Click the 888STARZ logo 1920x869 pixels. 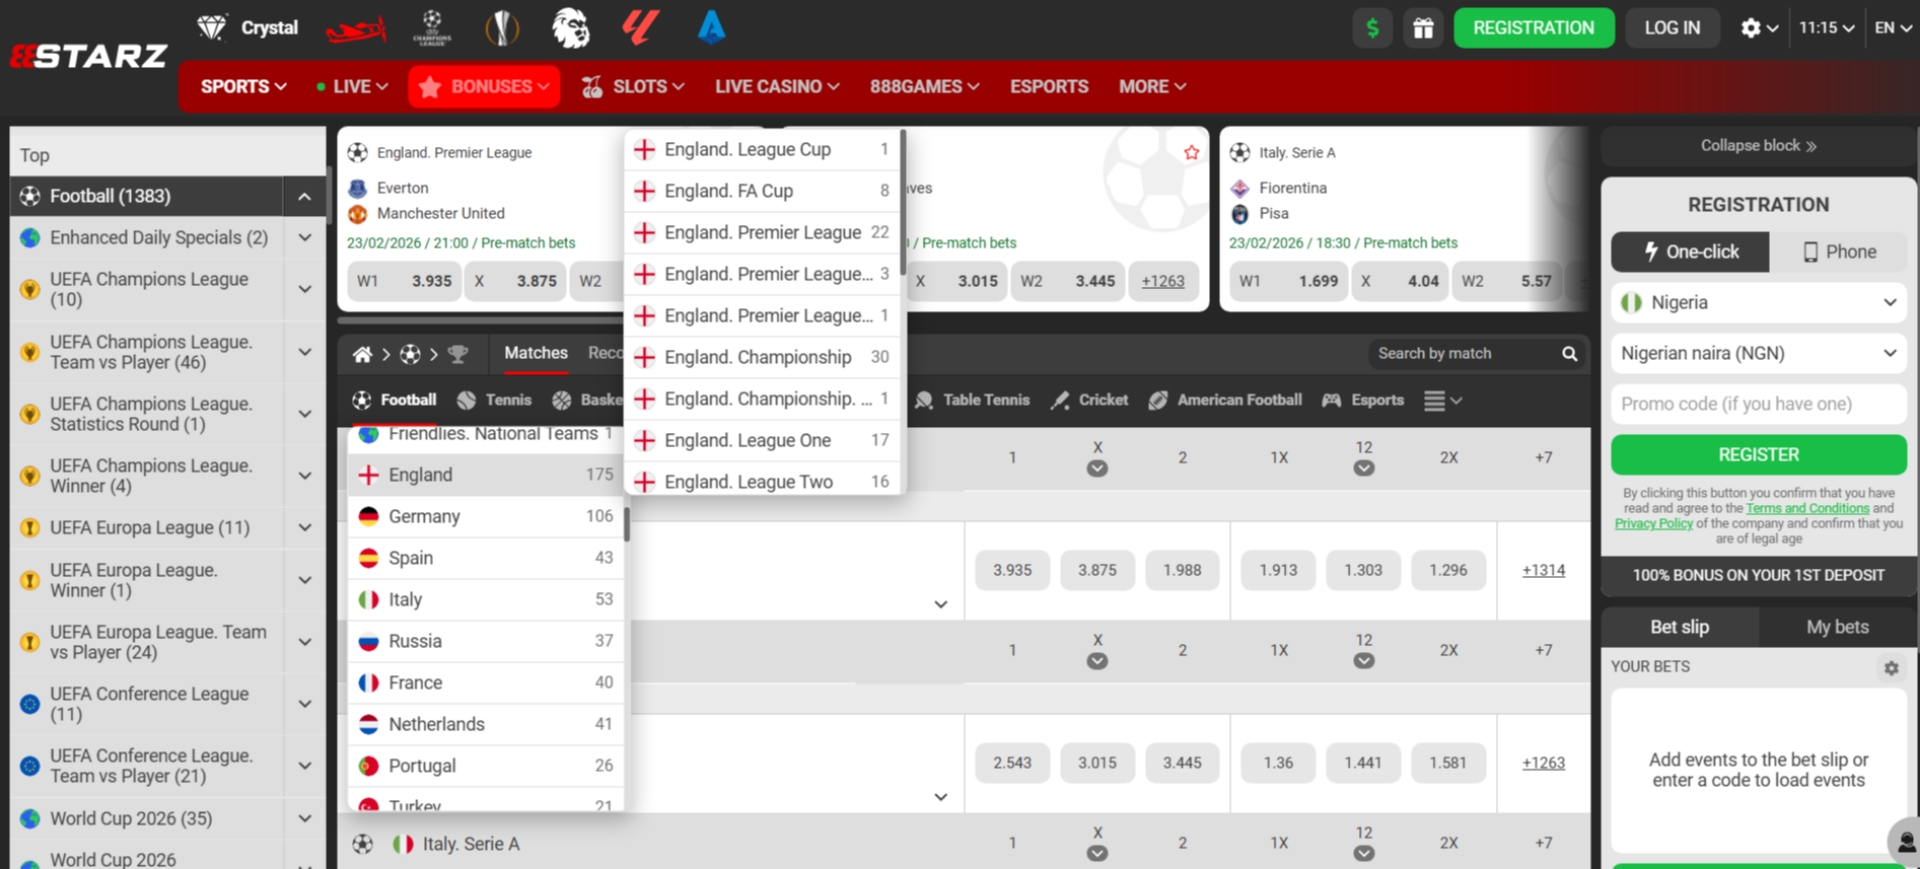point(88,56)
